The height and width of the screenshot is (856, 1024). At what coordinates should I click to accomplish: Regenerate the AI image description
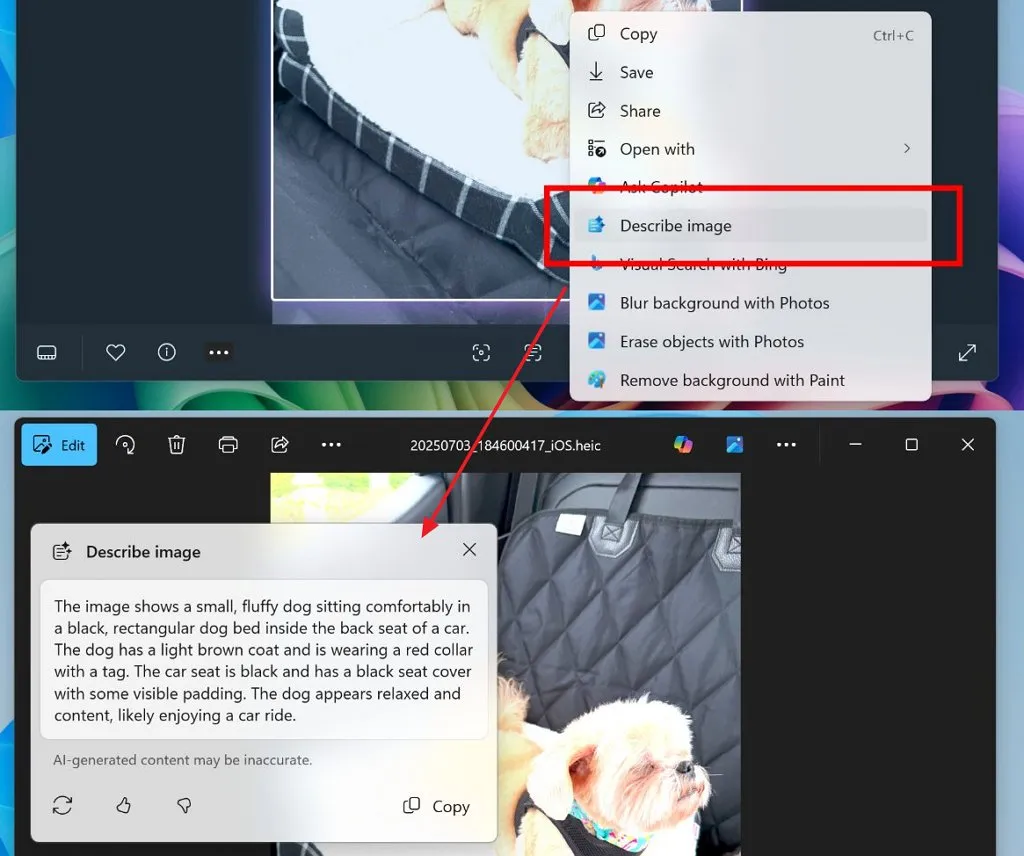click(x=63, y=805)
